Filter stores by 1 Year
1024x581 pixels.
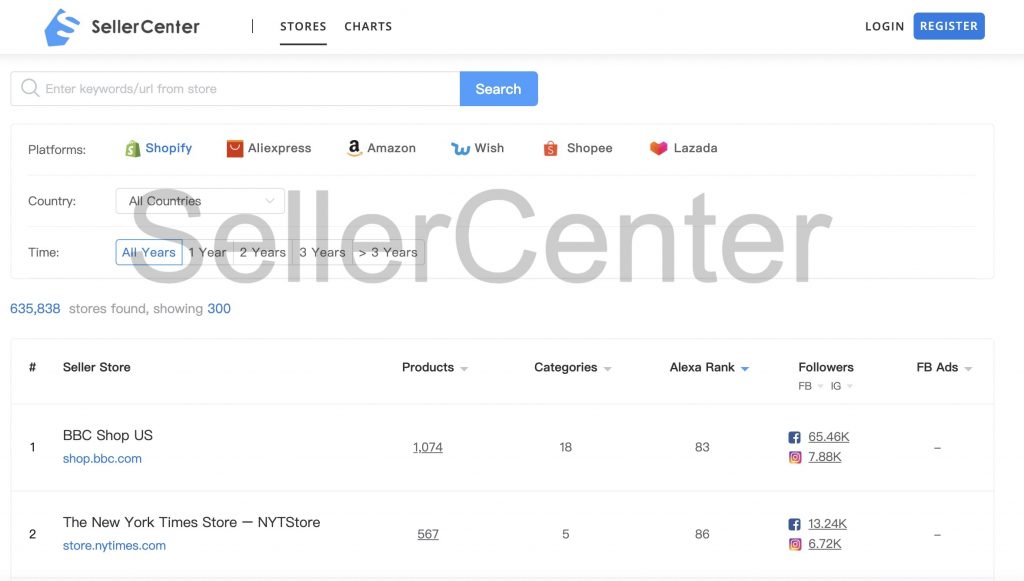[x=208, y=253]
